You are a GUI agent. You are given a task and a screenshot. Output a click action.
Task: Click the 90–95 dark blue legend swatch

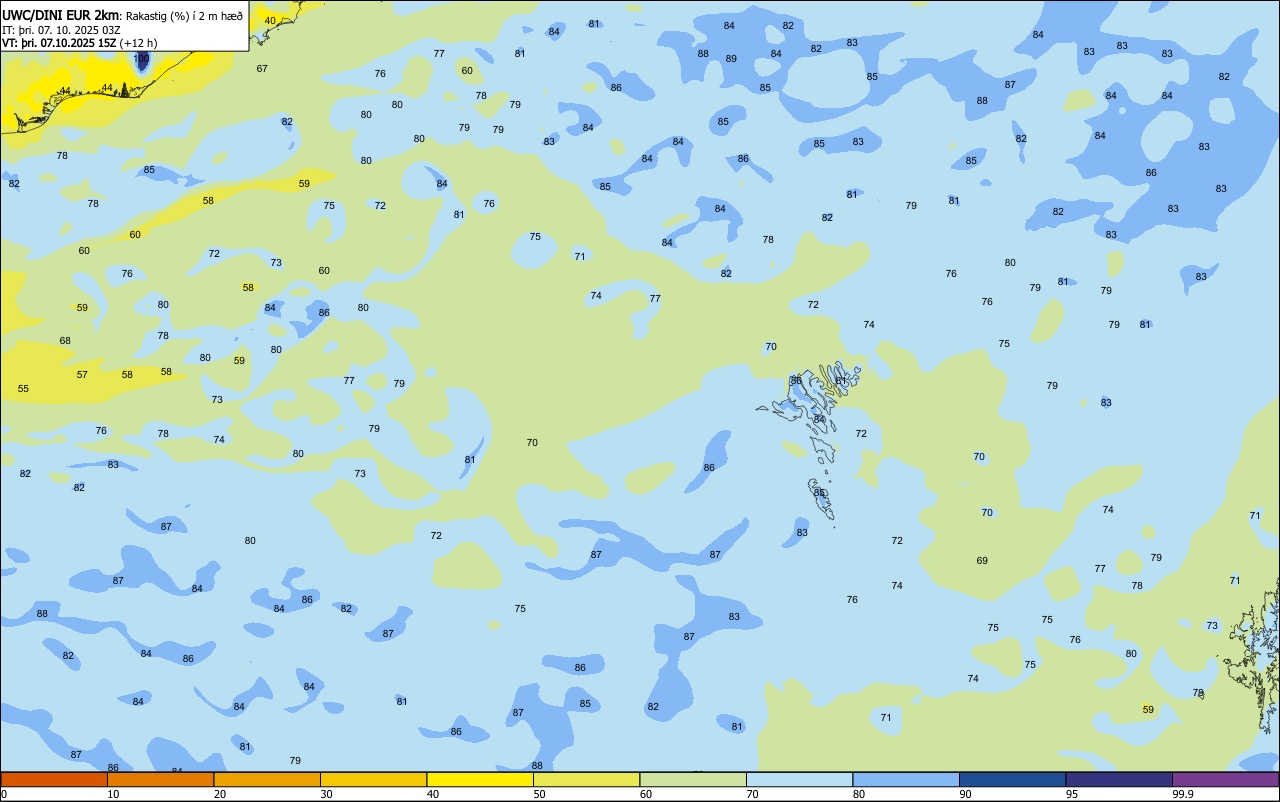[x=1013, y=779]
